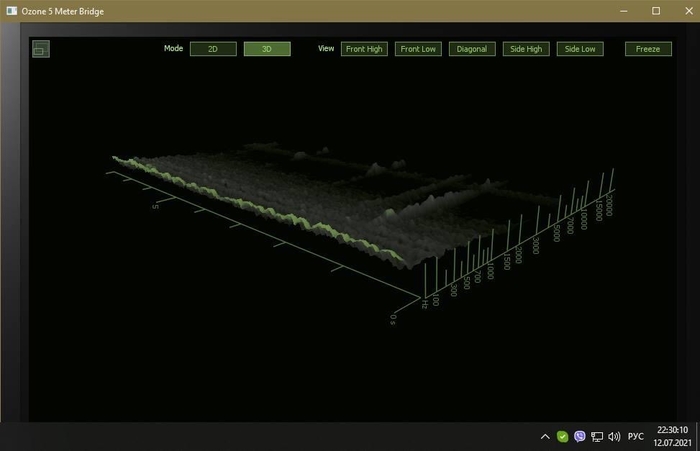Click the 0 s time axis label
The height and width of the screenshot is (451, 700).
point(393,319)
